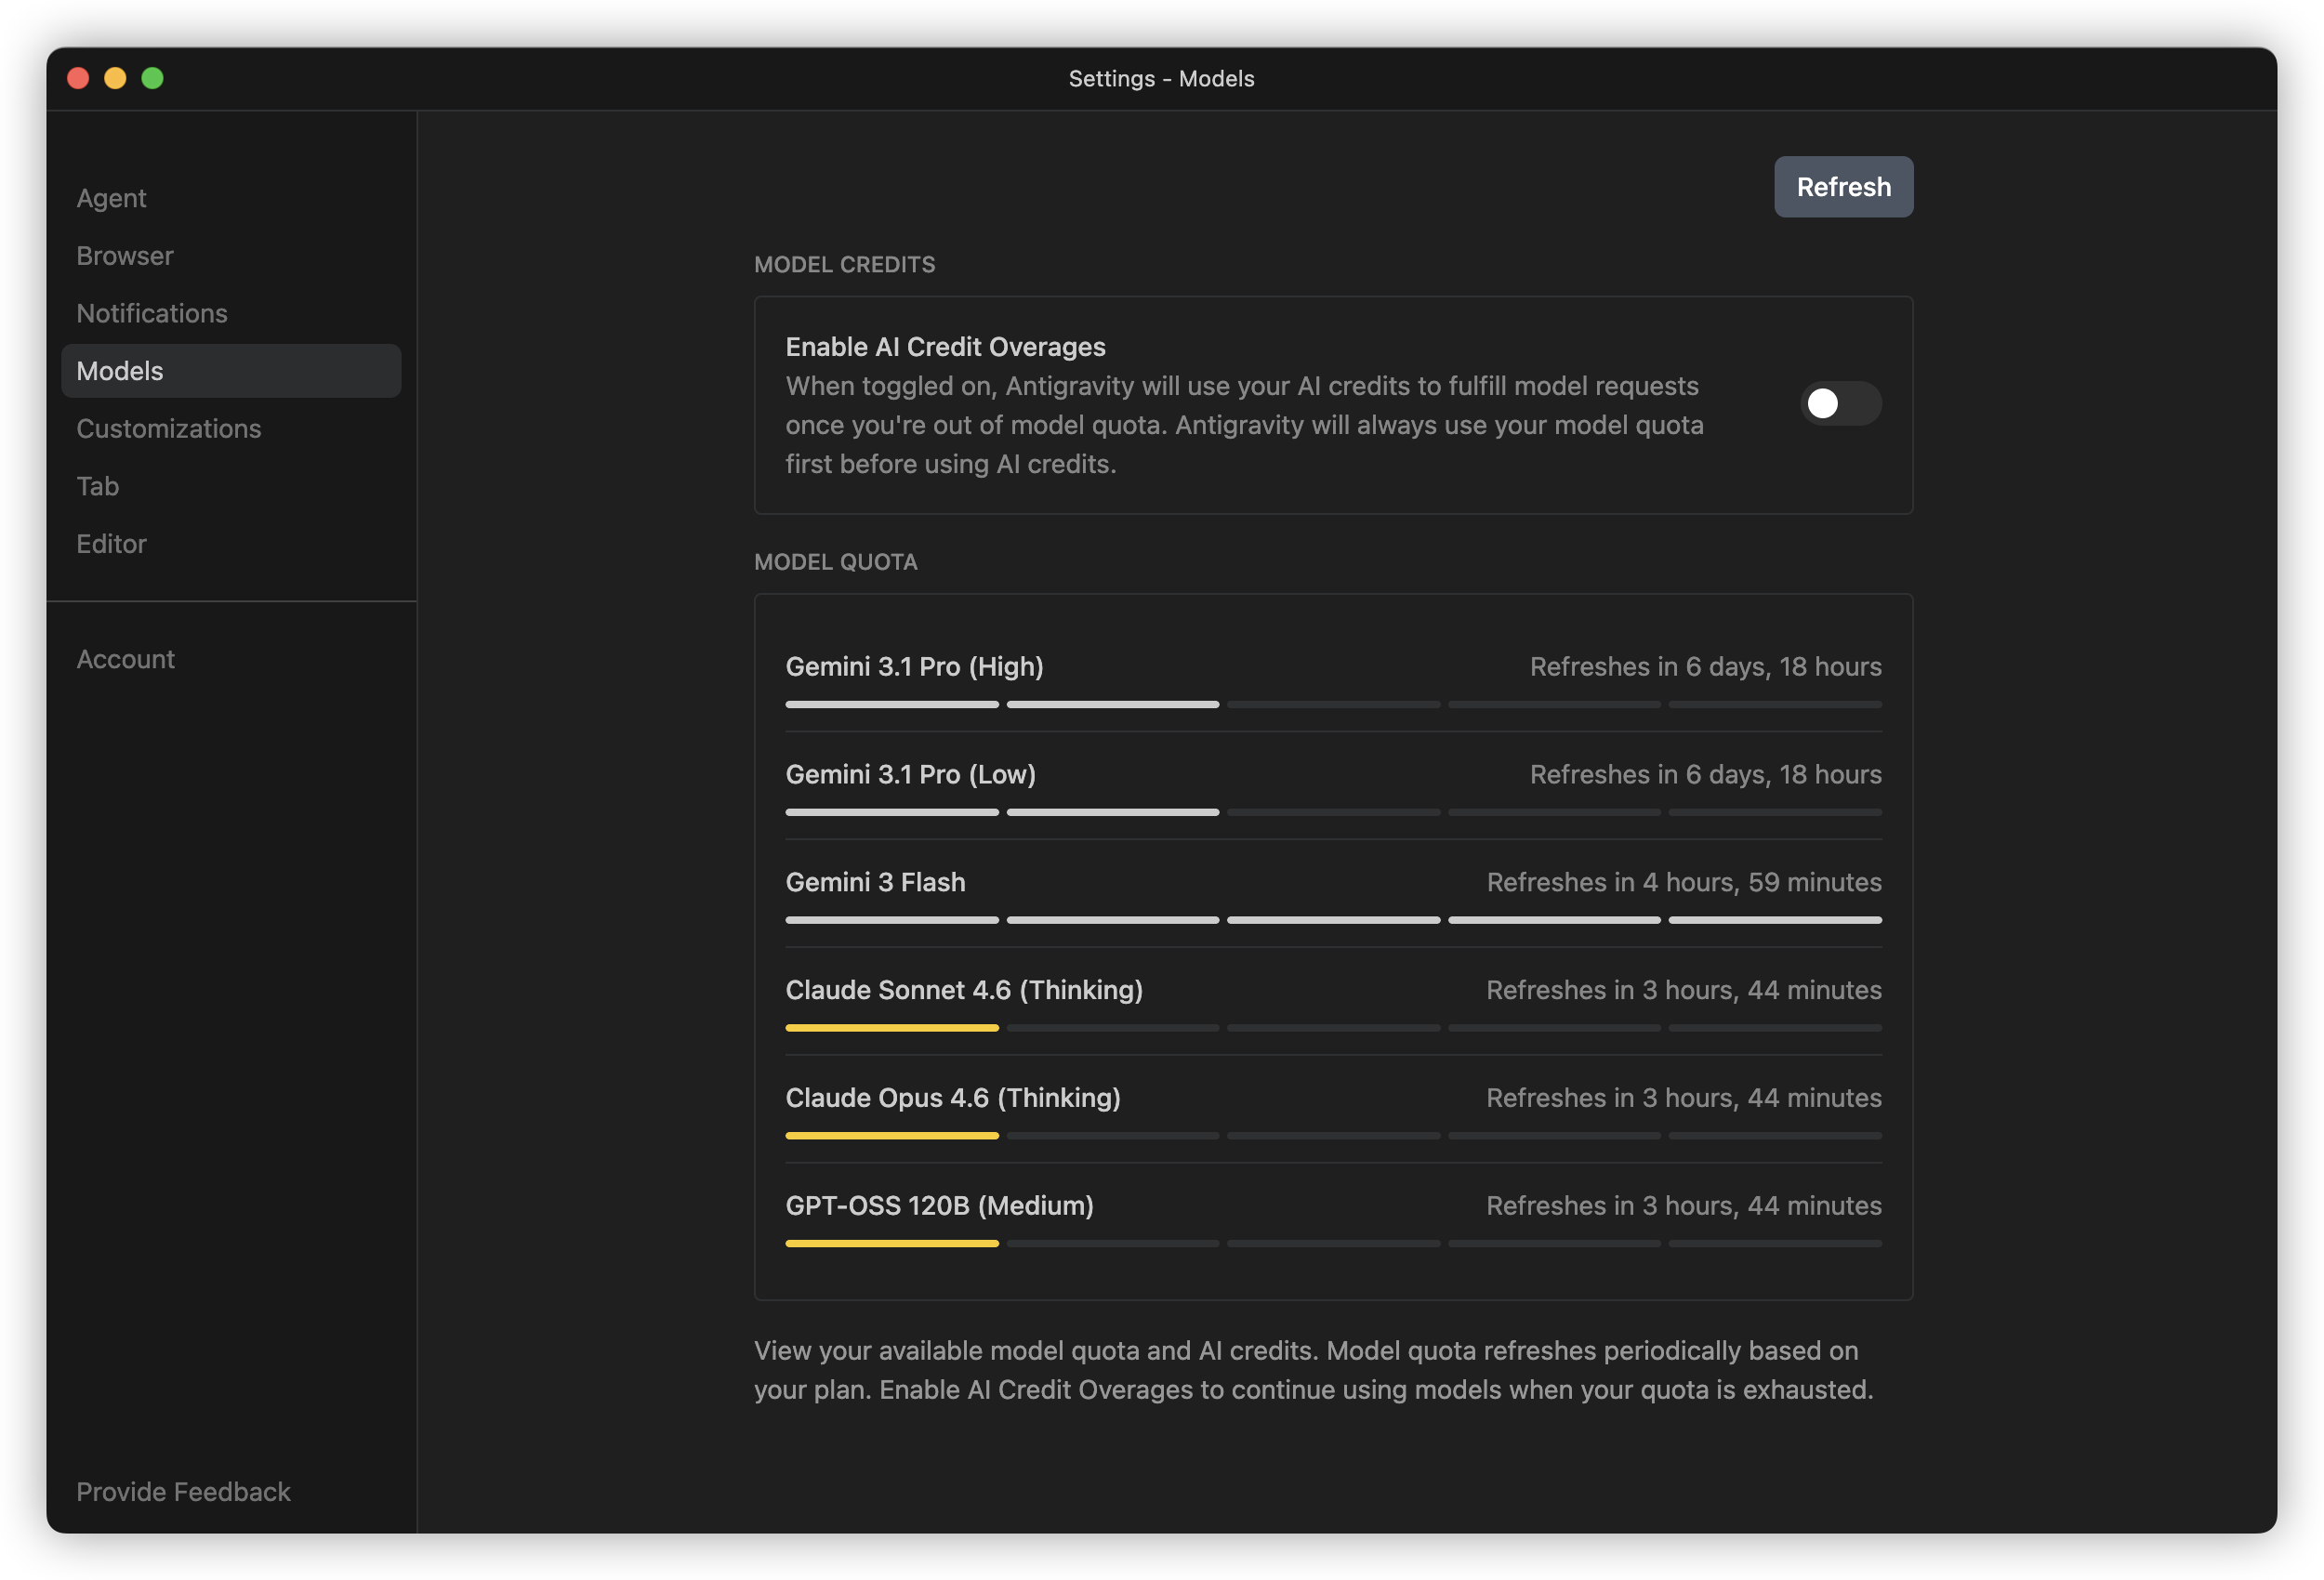The image size is (2324, 1580).
Task: Click the yellow minimize window button
Action: point(115,78)
